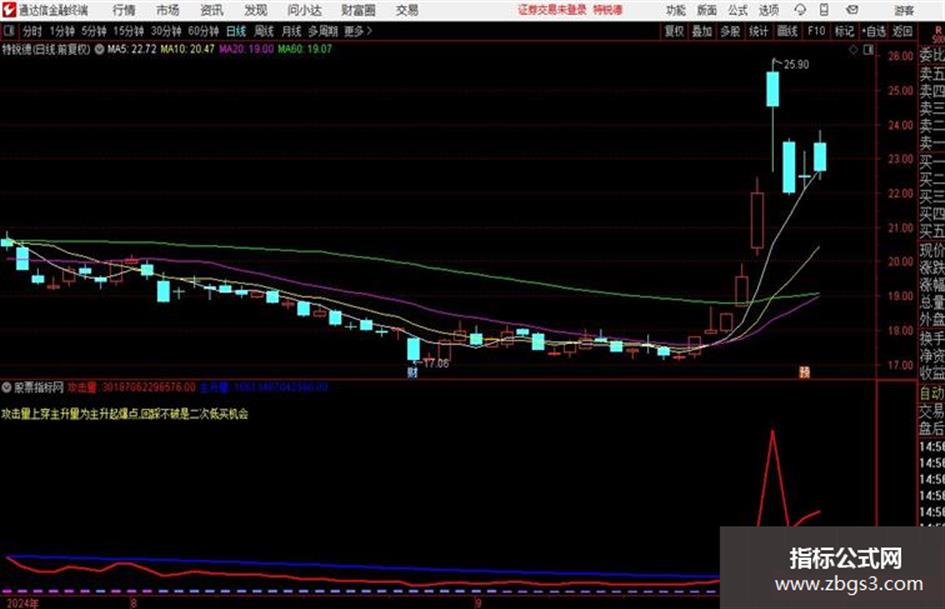Toggle the side panel icon at chart corner
The image size is (945, 609).
[x=868, y=50]
